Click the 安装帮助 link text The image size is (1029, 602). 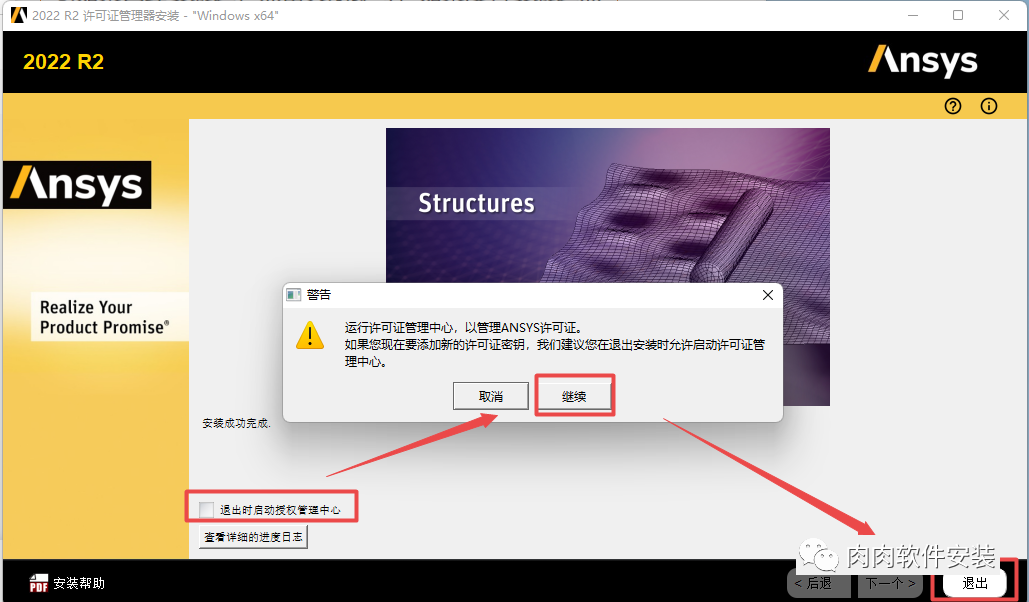pos(79,583)
